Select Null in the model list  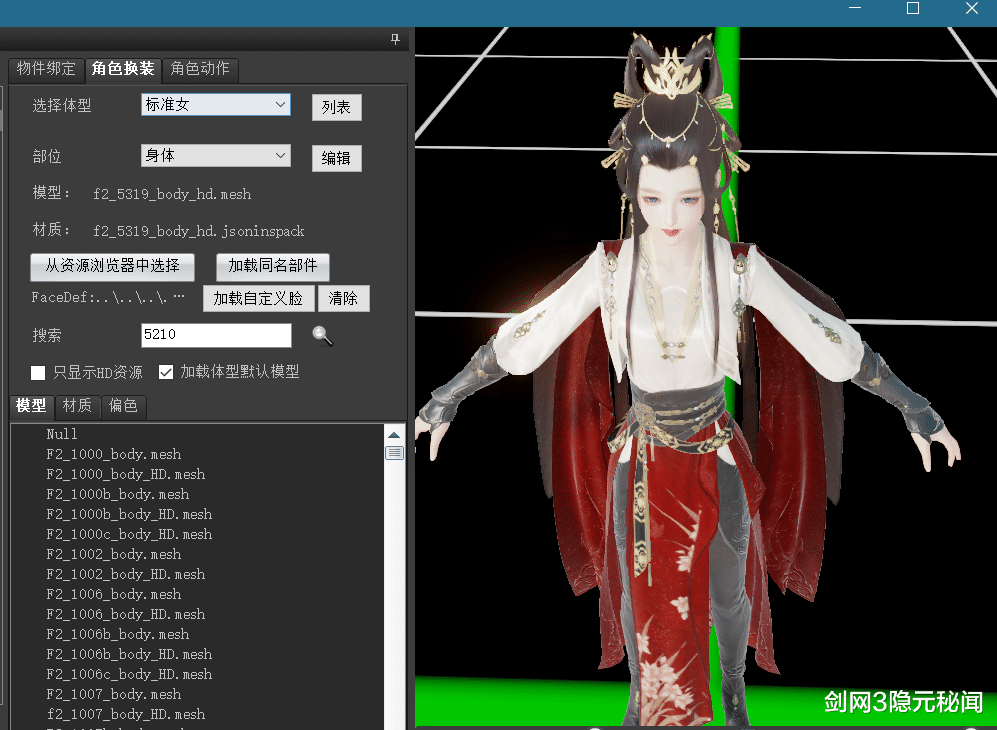pyautogui.click(x=62, y=434)
